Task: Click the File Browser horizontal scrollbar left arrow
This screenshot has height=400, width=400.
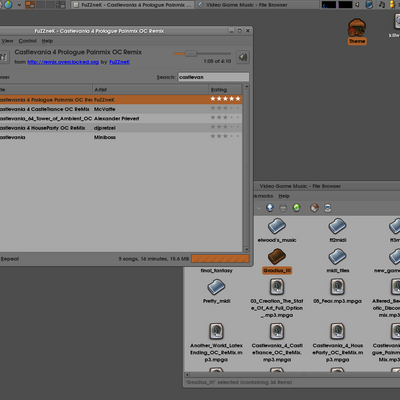Action: [187, 375]
